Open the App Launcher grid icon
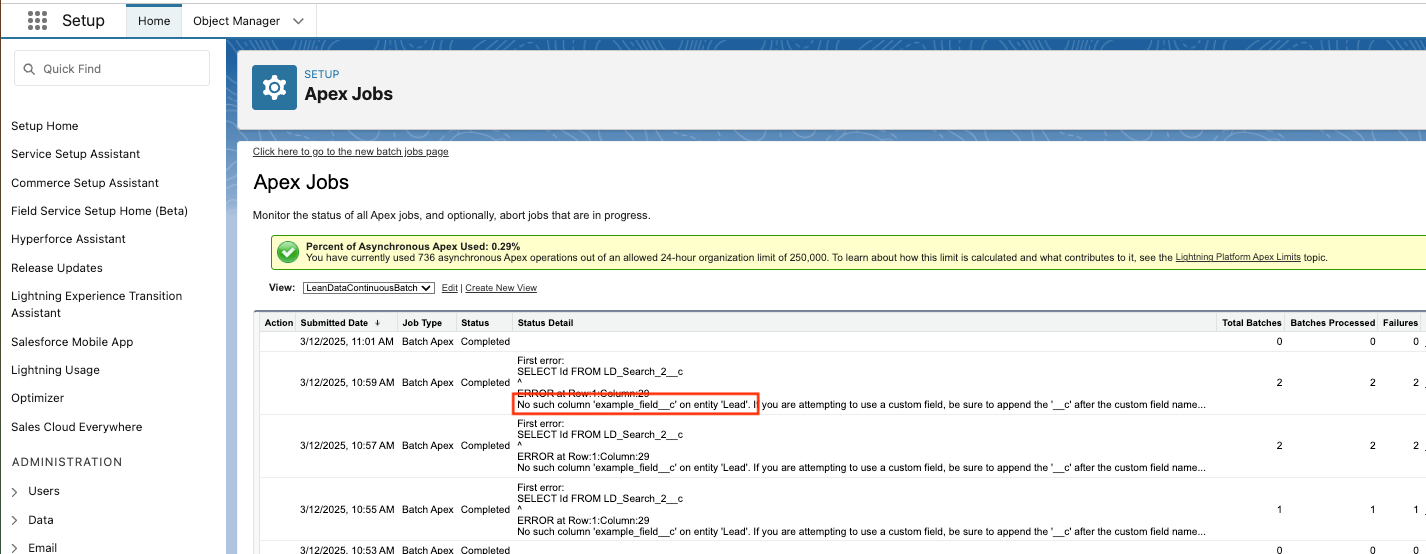This screenshot has height=554, width=1426. (37, 20)
